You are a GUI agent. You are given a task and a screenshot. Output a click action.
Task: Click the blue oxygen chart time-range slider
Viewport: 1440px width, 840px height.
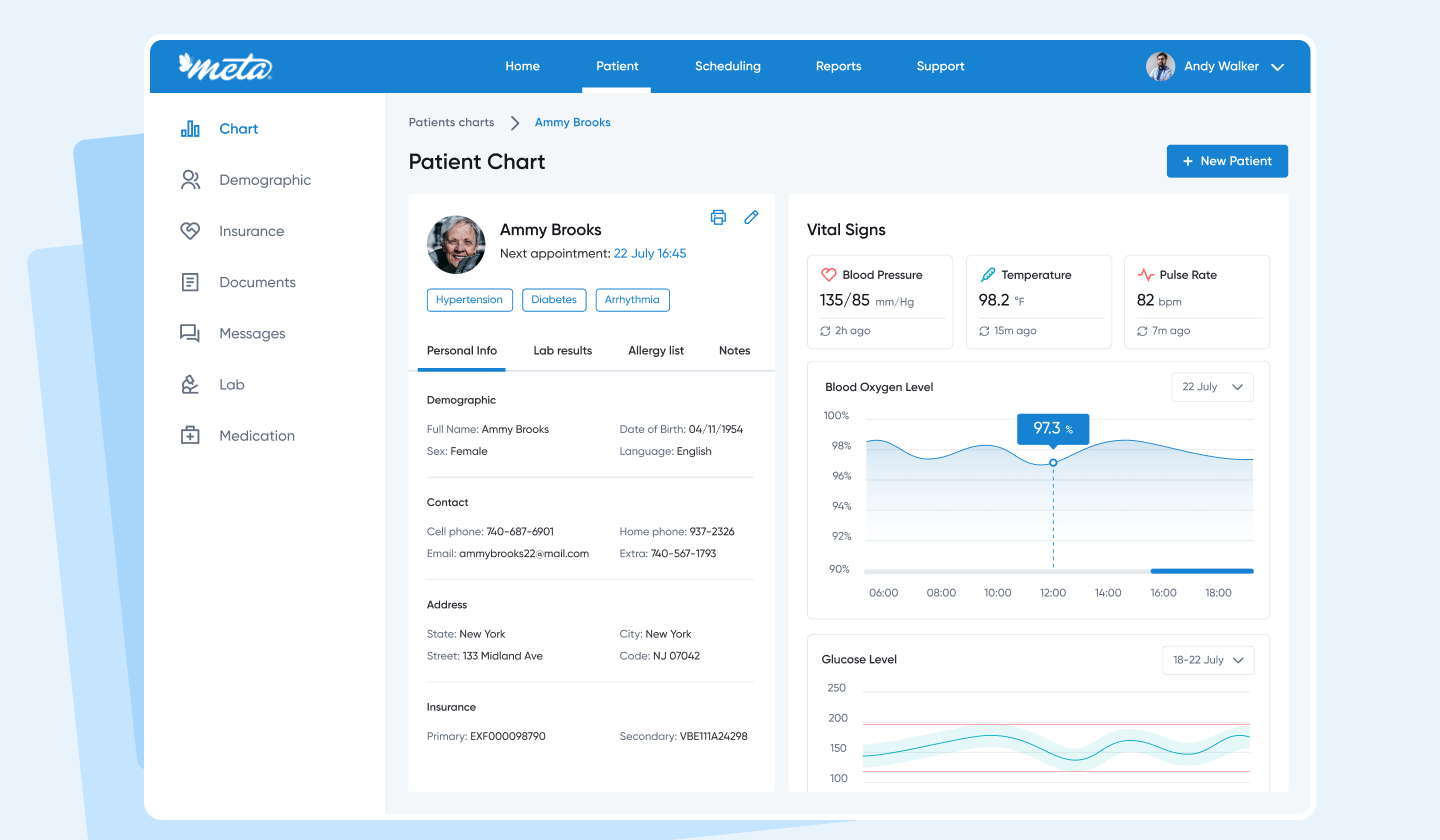(1202, 571)
